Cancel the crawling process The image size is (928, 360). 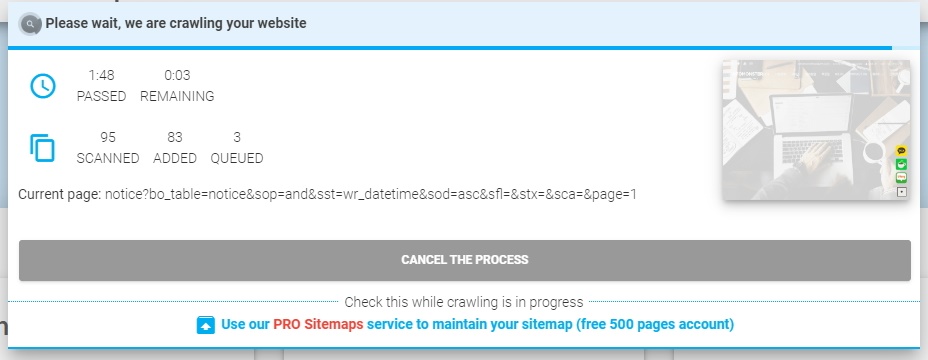point(465,260)
